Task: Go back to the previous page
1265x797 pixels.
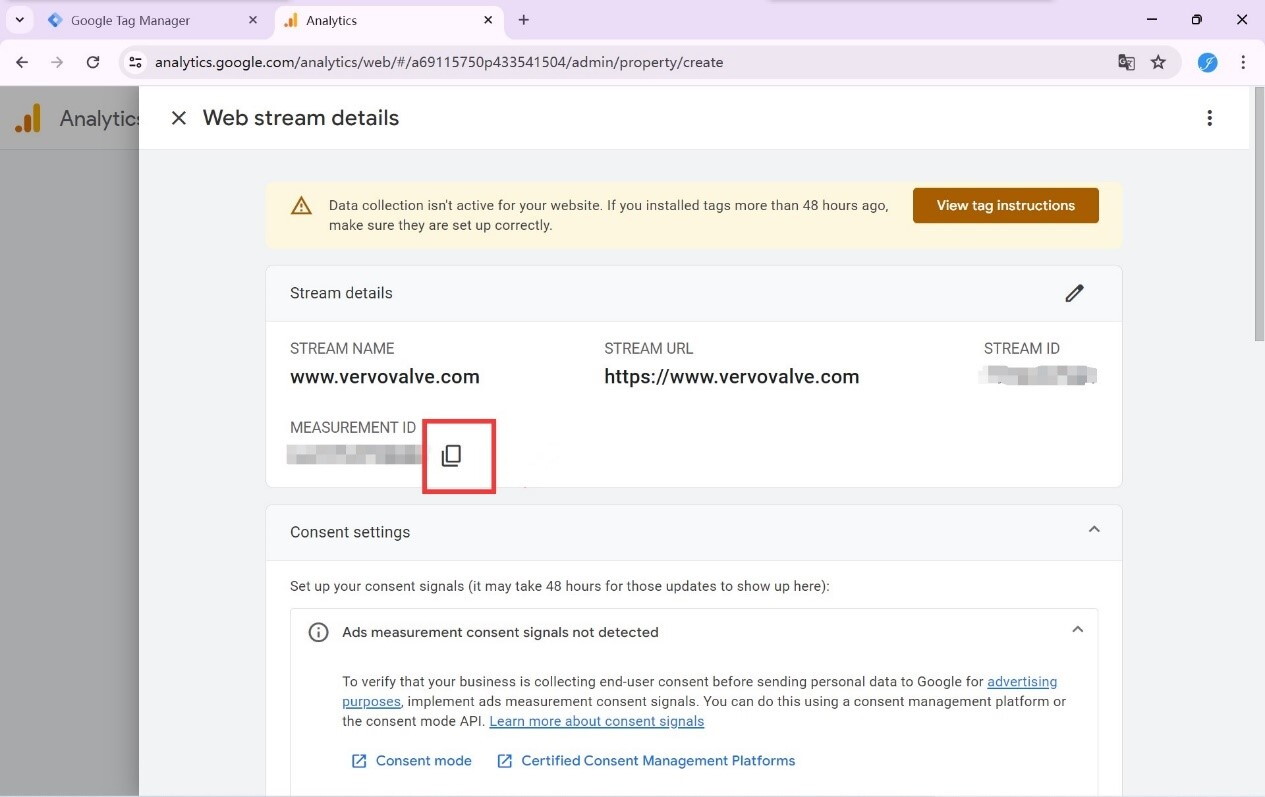Action: [x=22, y=62]
